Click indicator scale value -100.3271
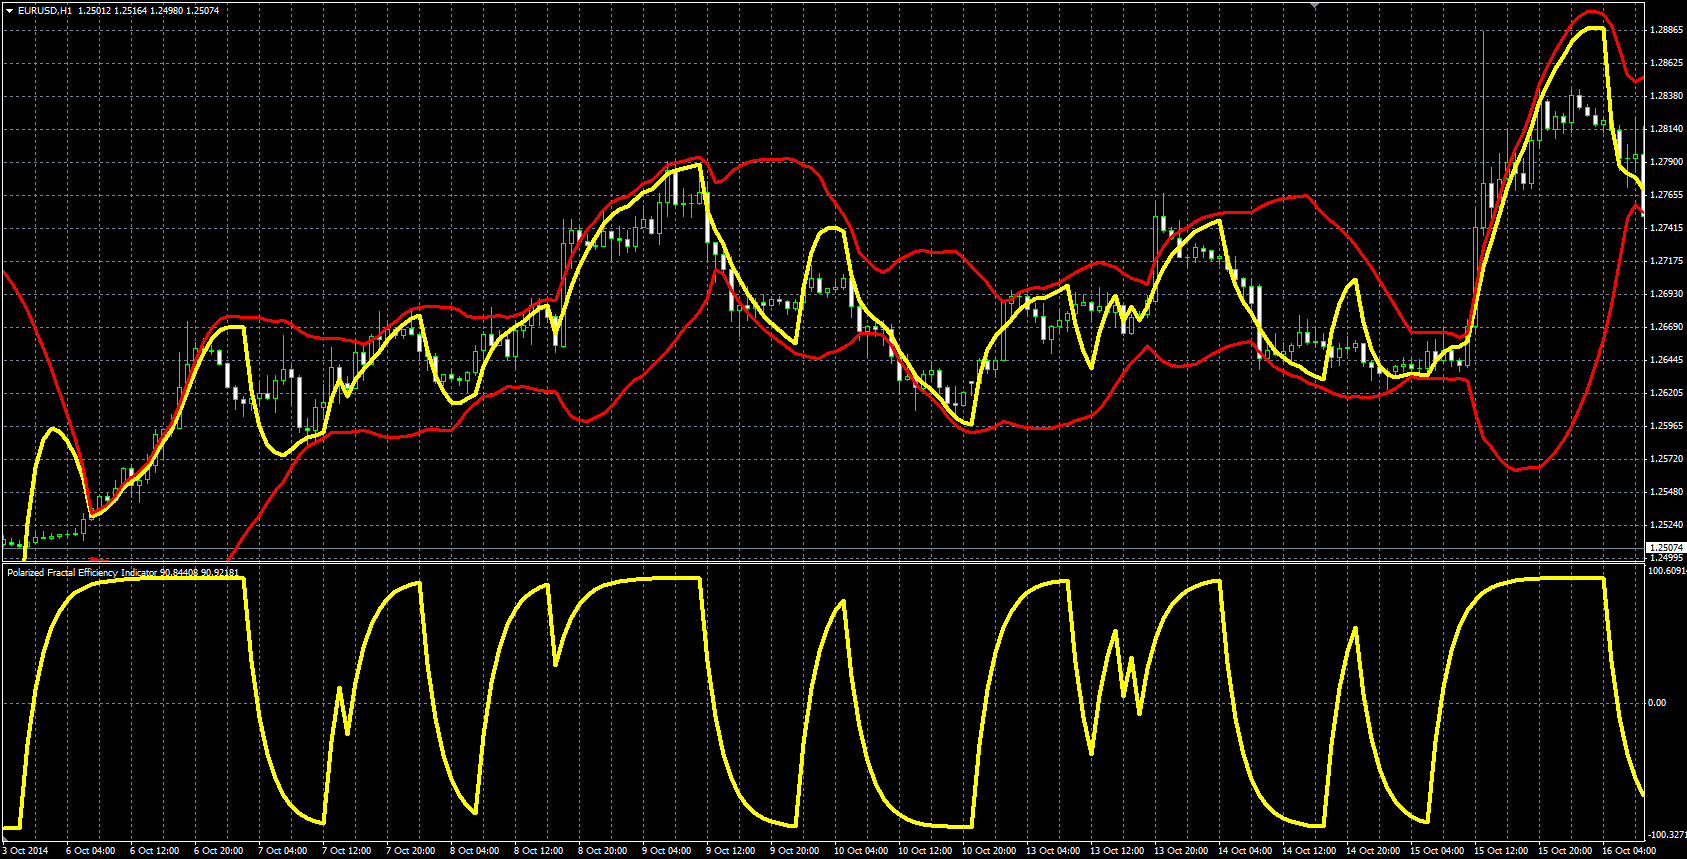 pos(1666,834)
